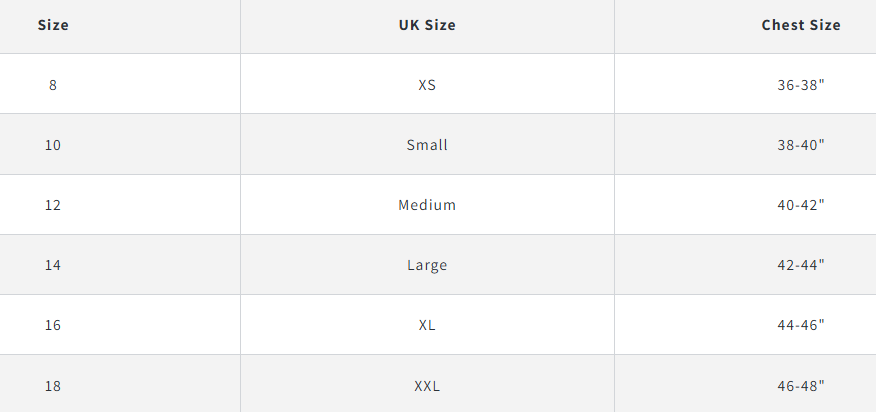
Task: Select size 12 cell
Action: (x=53, y=205)
